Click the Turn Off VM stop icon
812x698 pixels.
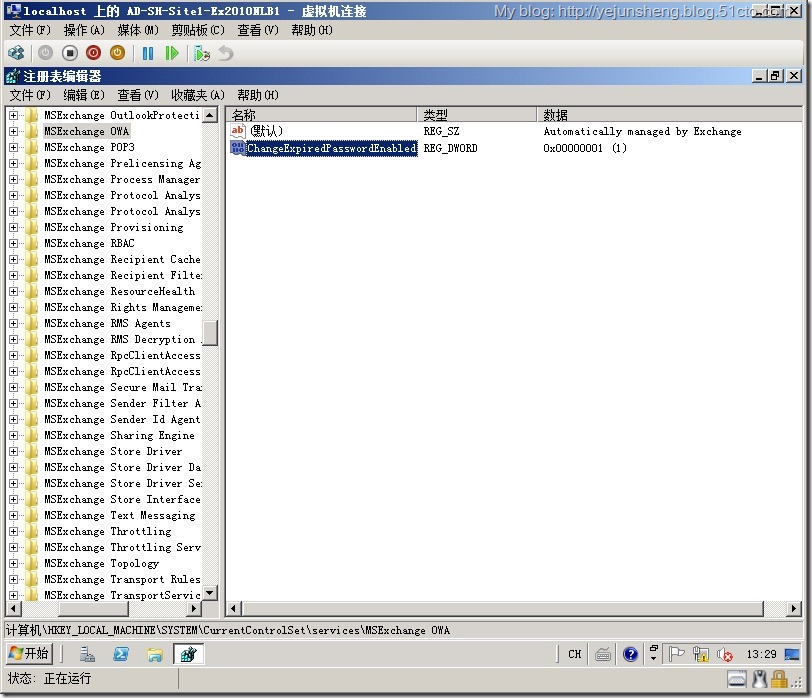click(69, 53)
